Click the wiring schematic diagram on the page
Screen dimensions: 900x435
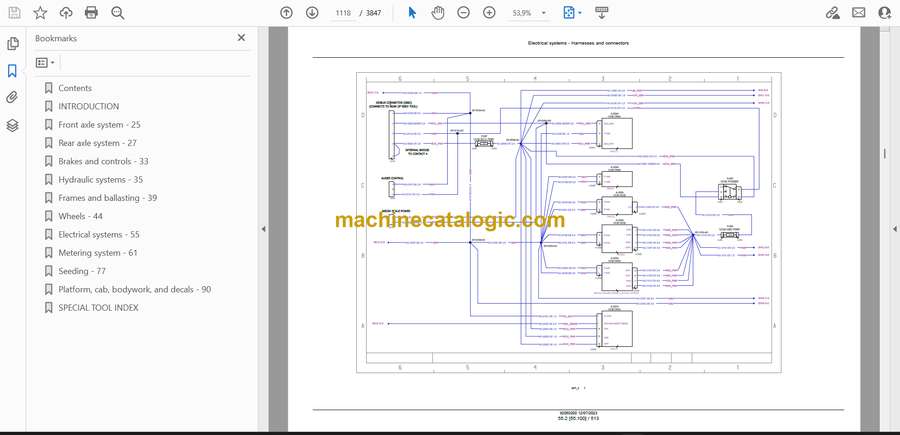569,222
